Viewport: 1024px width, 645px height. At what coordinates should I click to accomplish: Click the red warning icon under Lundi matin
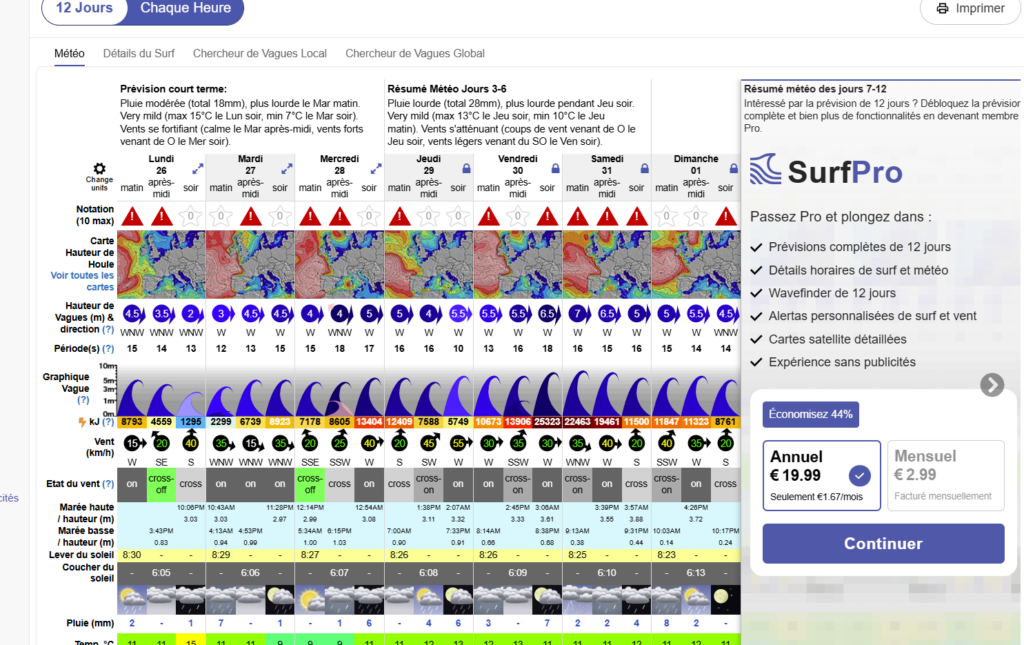click(x=132, y=217)
